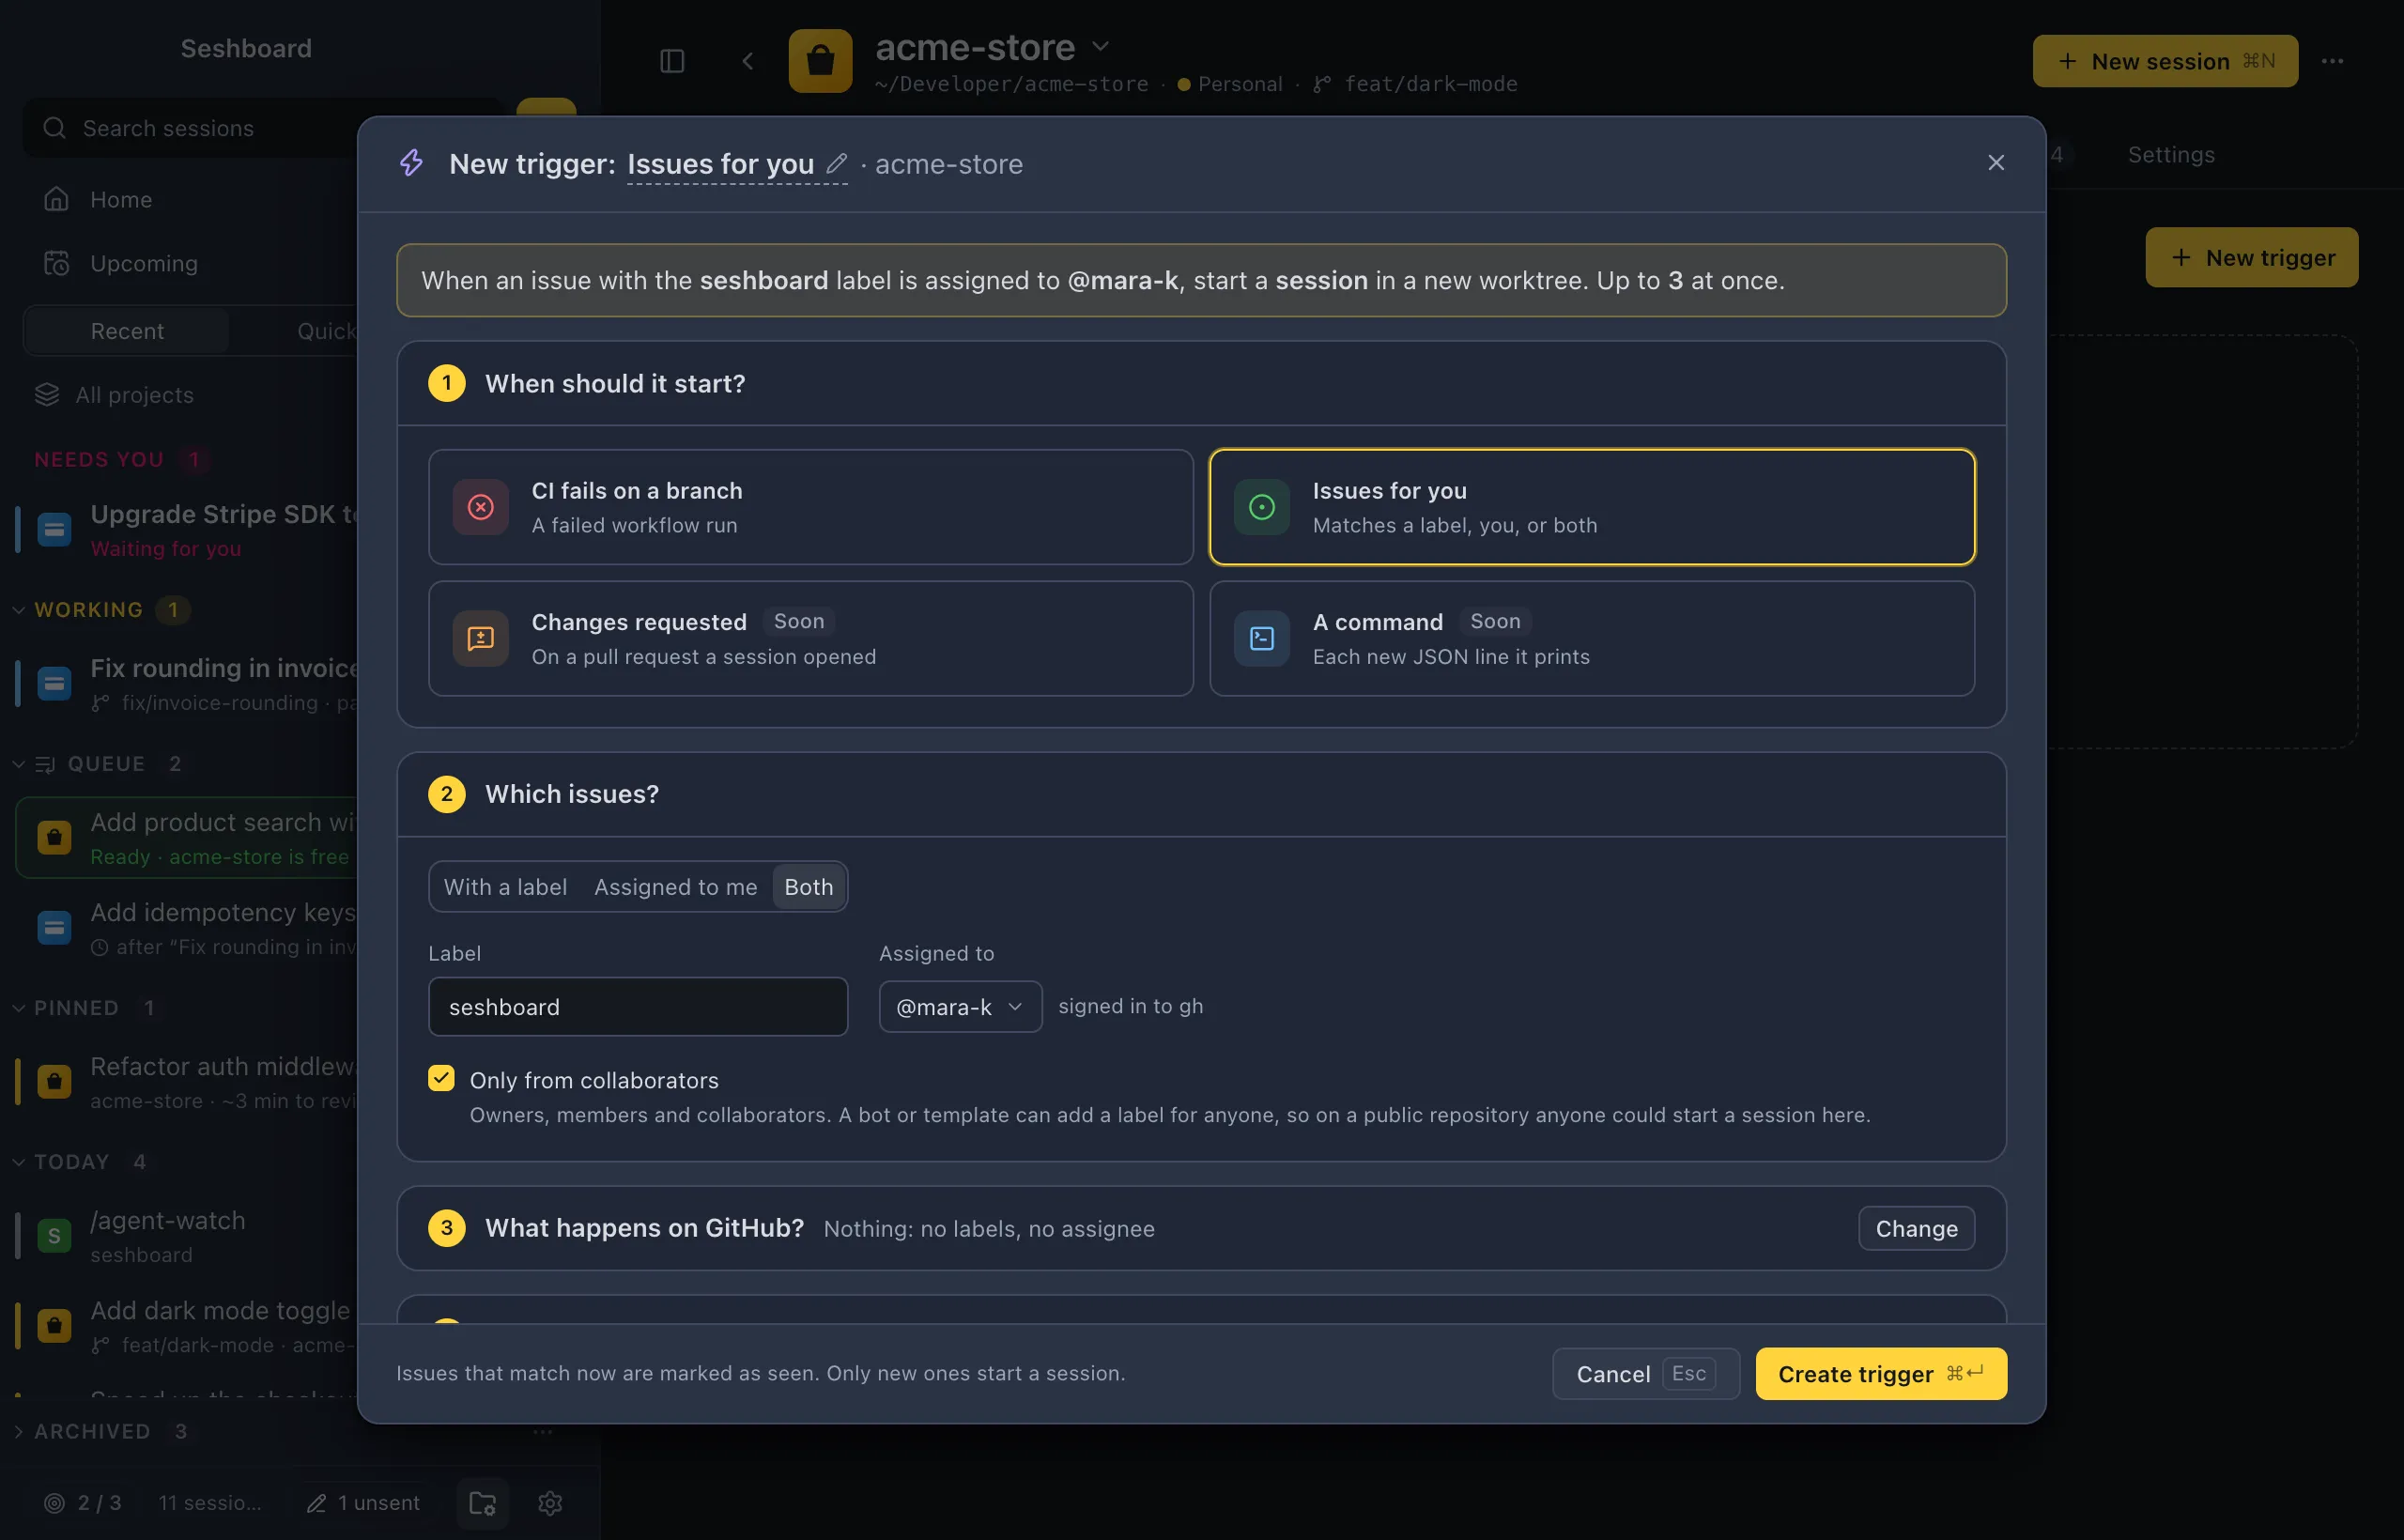Collapse the QUEUE section
The image size is (2404, 1540).
tap(19, 764)
